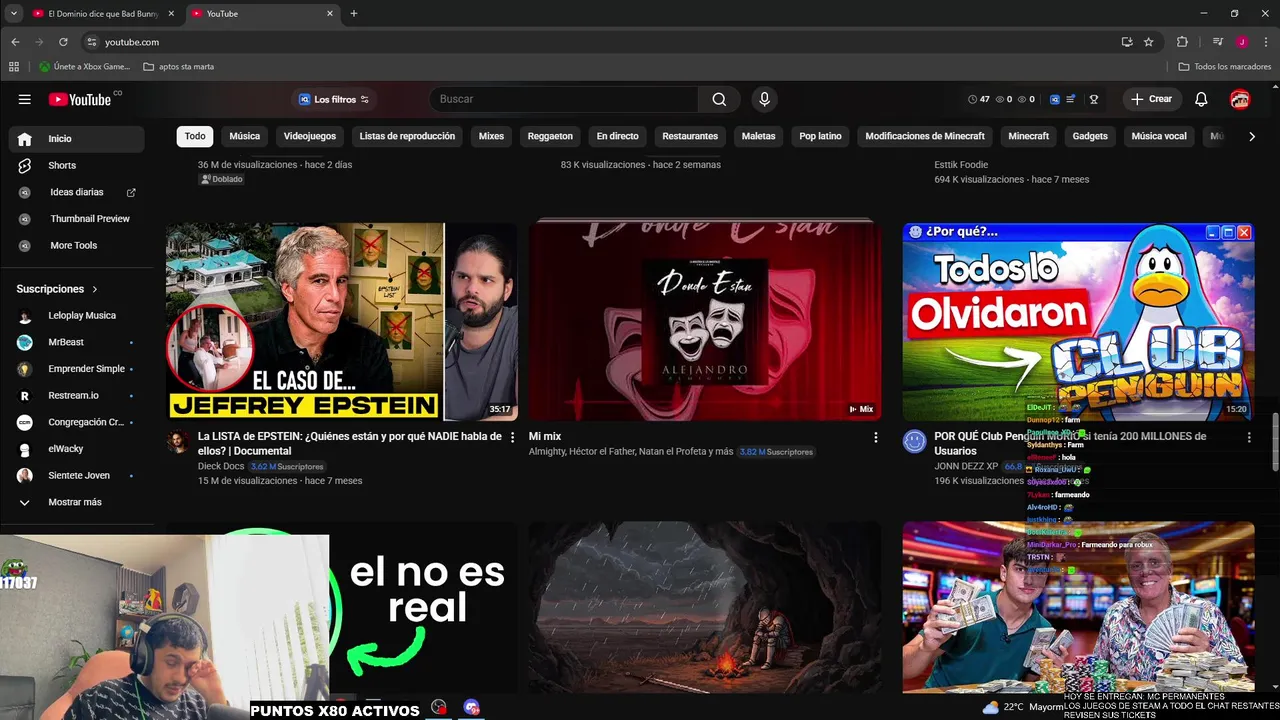This screenshot has width=1280, height=720.
Task: Open More Tools in the sidebar
Action: point(76,245)
